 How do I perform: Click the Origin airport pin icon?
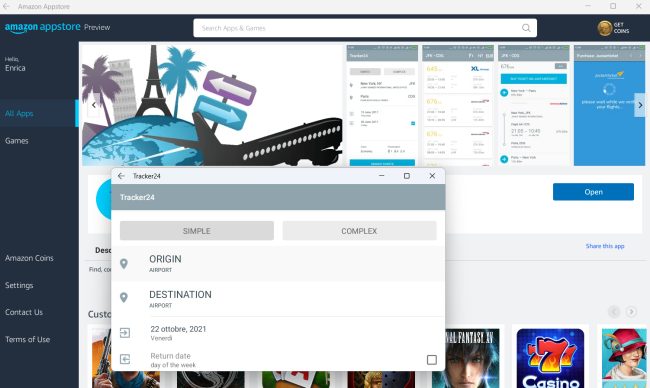124,264
